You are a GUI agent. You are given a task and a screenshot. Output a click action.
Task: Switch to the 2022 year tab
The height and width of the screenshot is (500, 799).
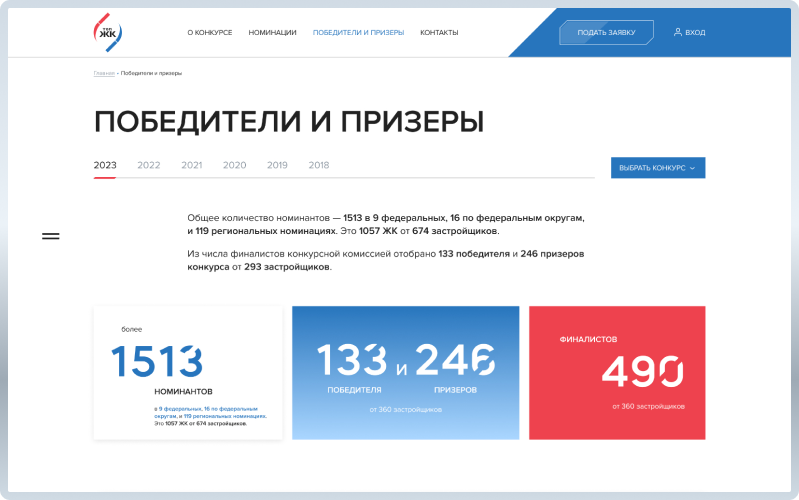click(x=149, y=165)
